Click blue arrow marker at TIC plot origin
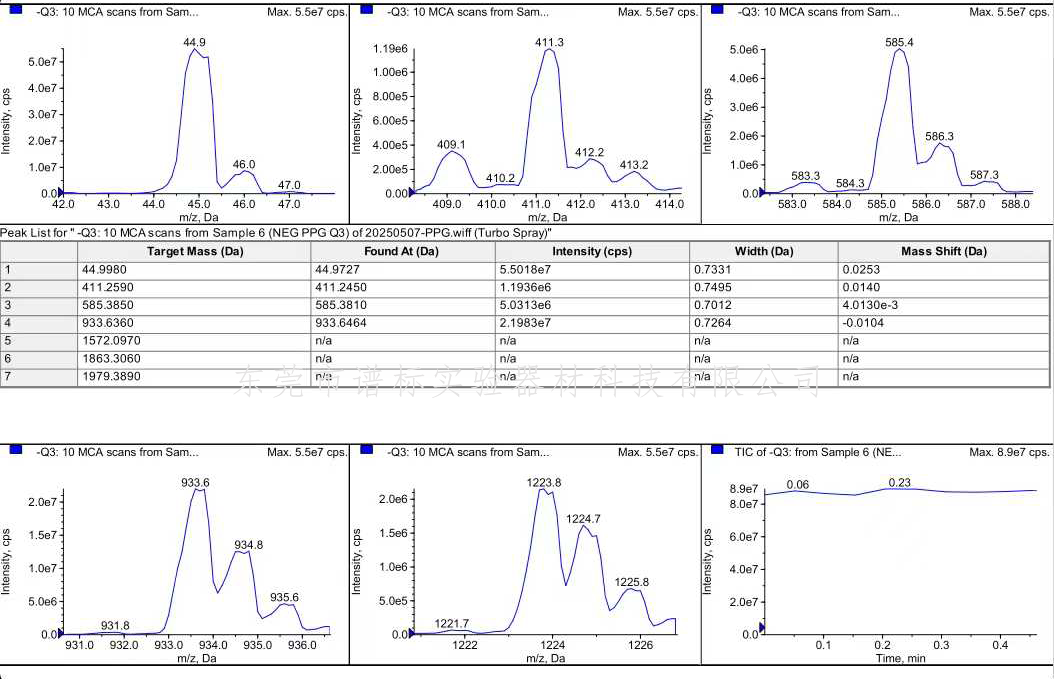1054x679 pixels. coord(762,628)
